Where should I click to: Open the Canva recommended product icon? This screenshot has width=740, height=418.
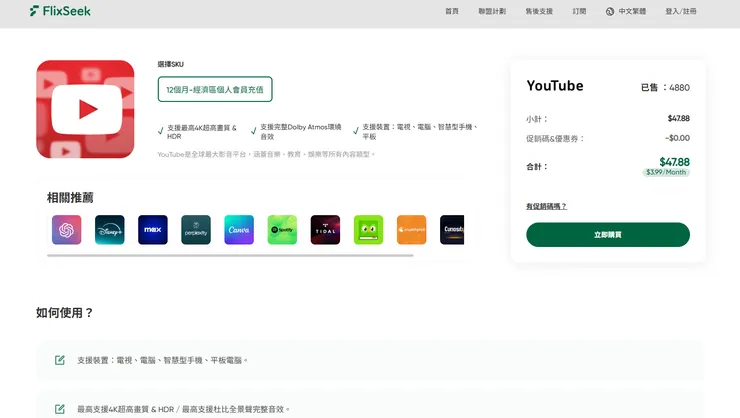239,230
